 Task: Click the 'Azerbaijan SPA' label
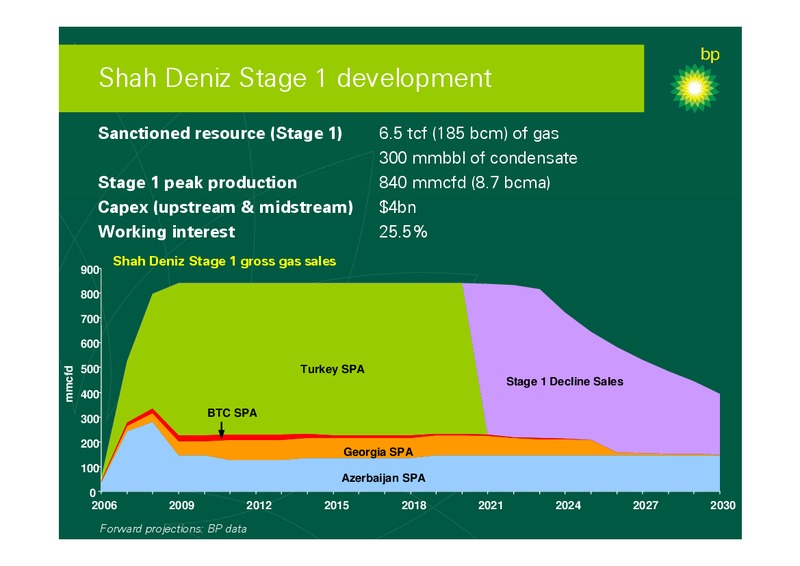(x=383, y=478)
